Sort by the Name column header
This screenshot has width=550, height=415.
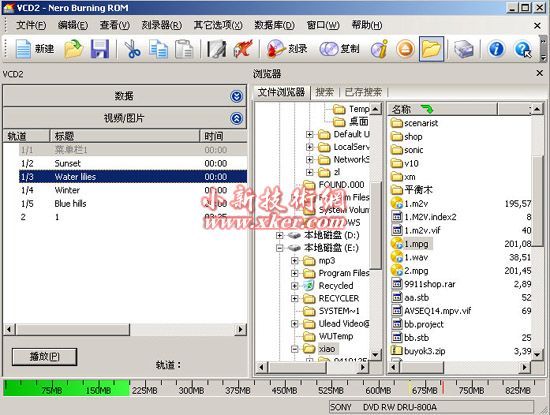click(442, 109)
